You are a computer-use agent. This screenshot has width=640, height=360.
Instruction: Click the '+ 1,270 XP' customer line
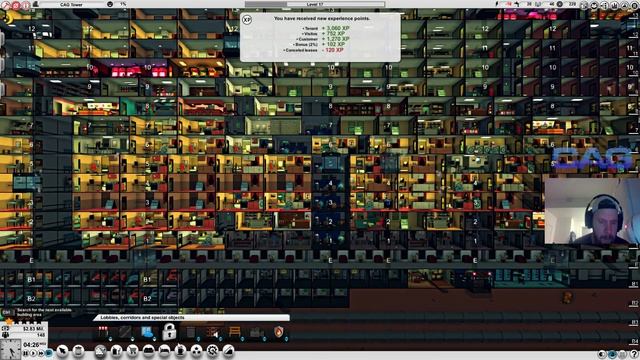point(336,39)
